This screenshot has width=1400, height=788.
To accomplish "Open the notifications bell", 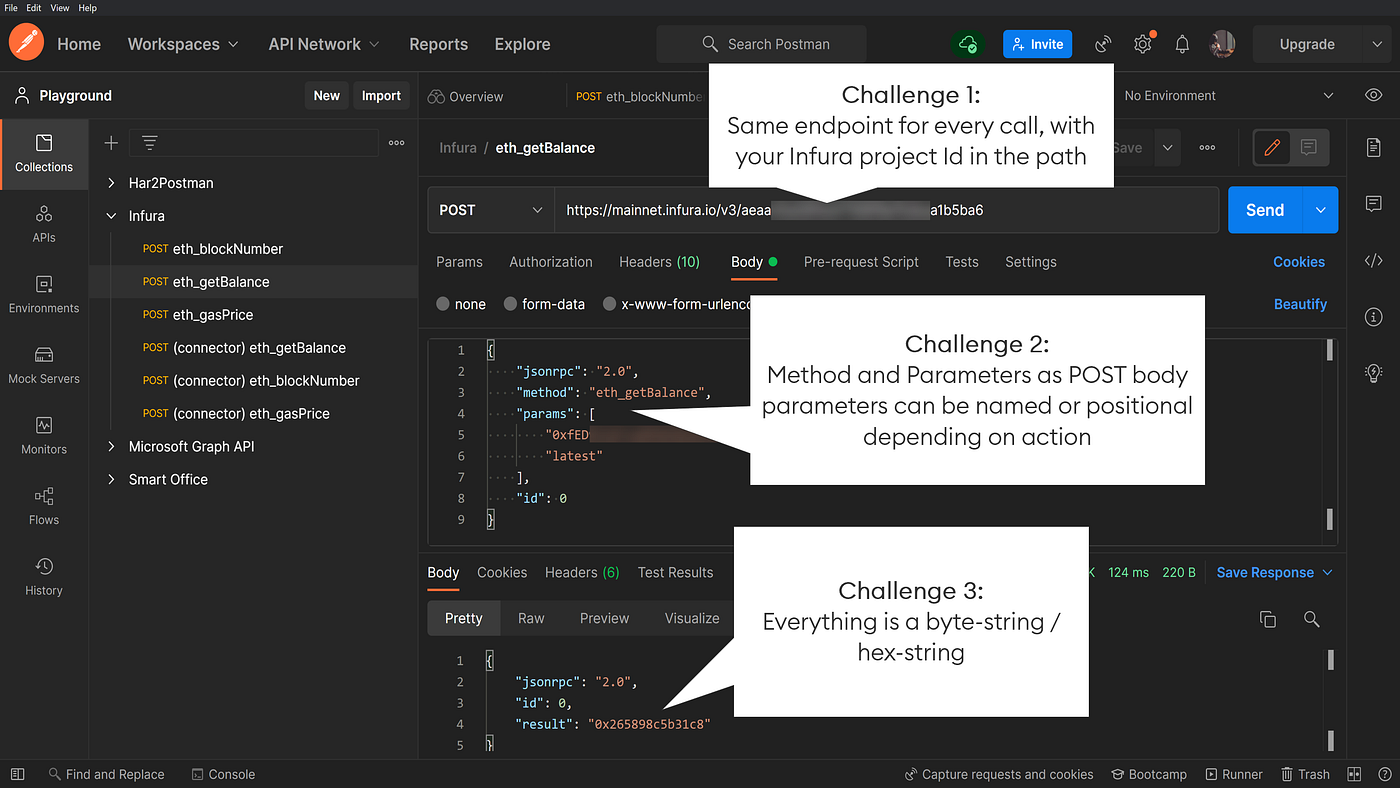I will 1182,44.
